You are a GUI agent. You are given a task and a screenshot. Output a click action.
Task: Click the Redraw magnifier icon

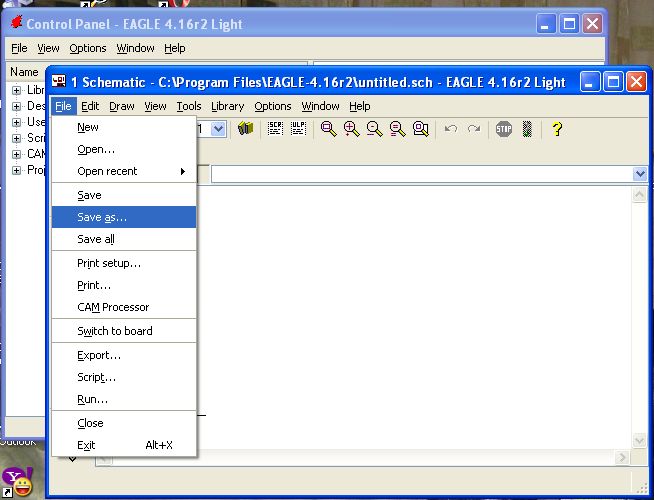click(x=397, y=129)
